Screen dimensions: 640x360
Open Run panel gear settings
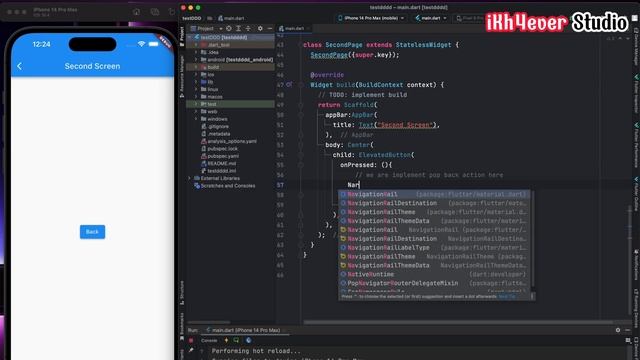point(618,330)
